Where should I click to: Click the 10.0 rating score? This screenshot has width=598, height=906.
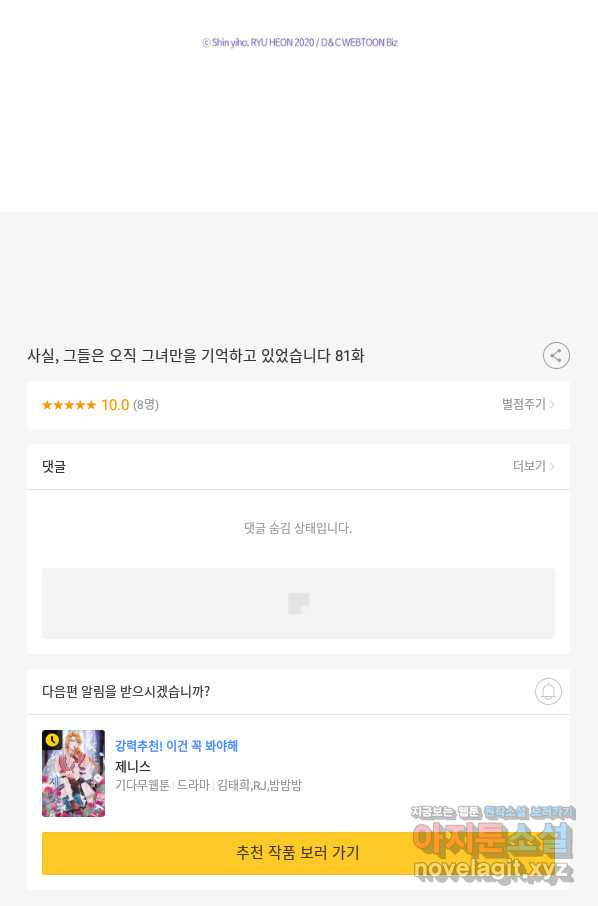click(x=115, y=405)
